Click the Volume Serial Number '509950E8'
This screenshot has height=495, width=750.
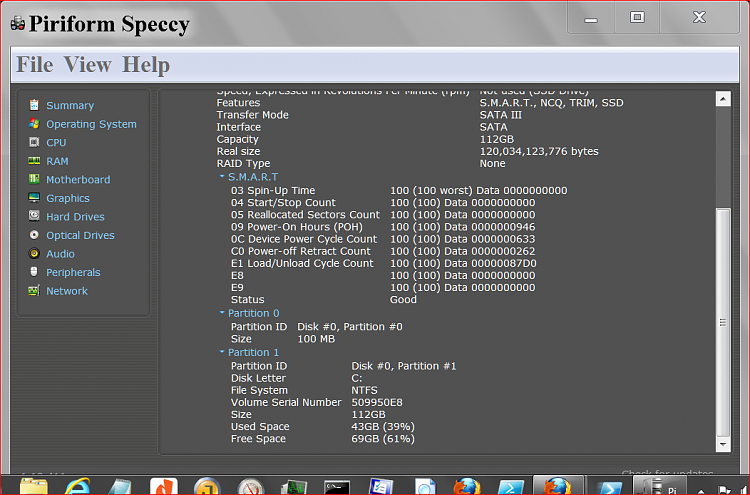coord(377,403)
